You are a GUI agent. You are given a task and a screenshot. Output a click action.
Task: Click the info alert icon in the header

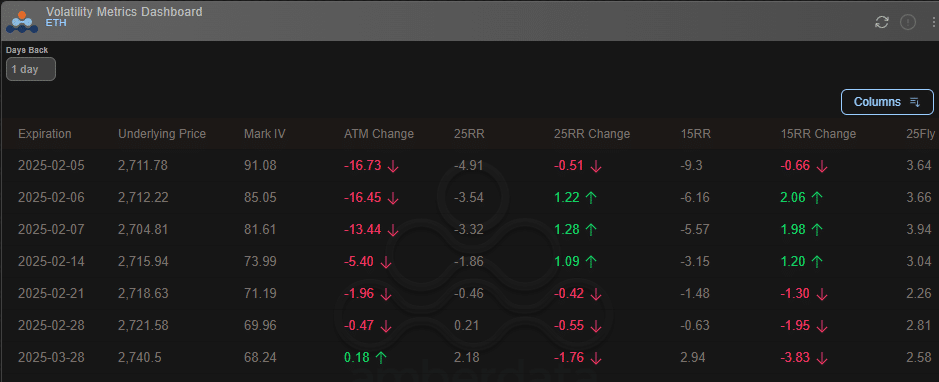(x=908, y=22)
